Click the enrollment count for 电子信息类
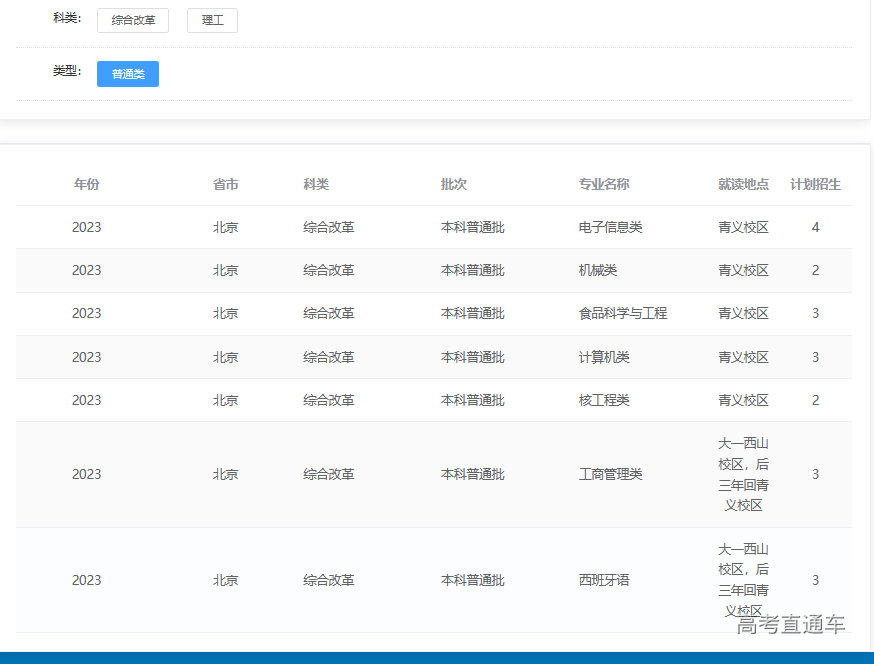Viewport: 874px width, 664px height. [x=815, y=227]
